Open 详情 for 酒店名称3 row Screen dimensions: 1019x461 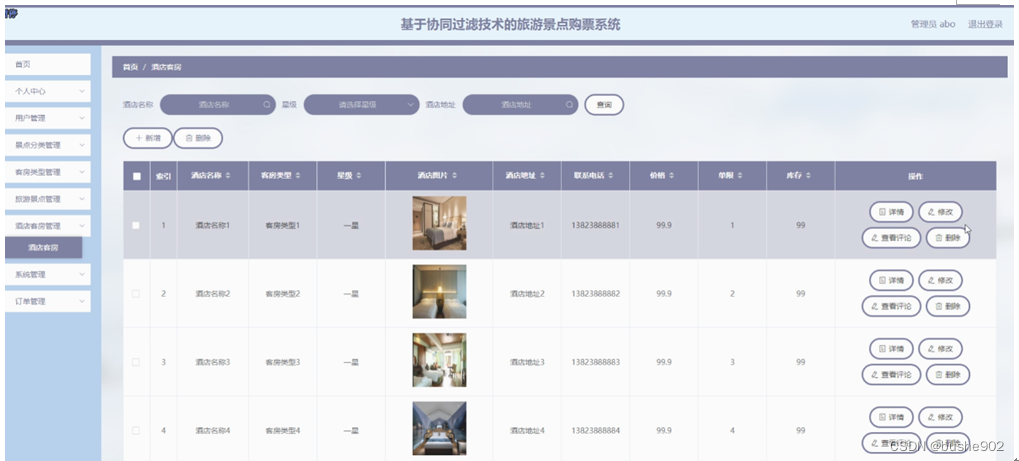[x=891, y=349]
